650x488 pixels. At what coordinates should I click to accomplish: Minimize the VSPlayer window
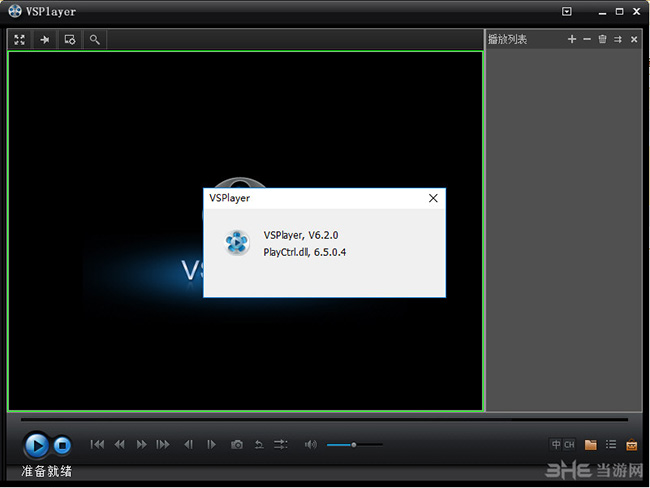[x=603, y=12]
